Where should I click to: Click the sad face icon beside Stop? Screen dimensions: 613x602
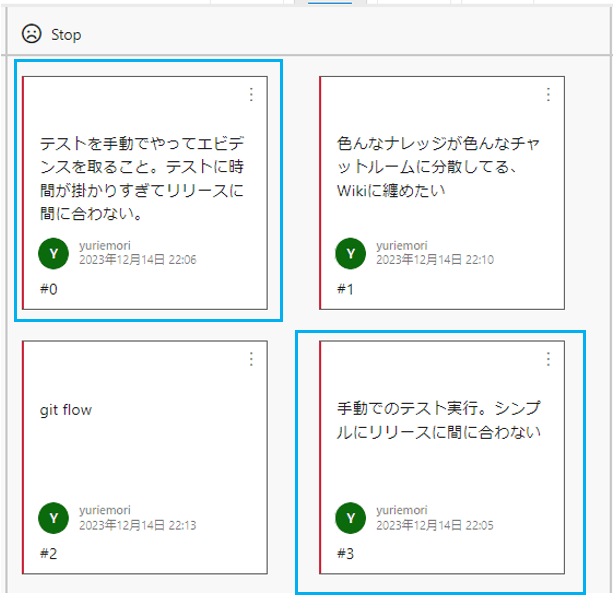pos(31,34)
